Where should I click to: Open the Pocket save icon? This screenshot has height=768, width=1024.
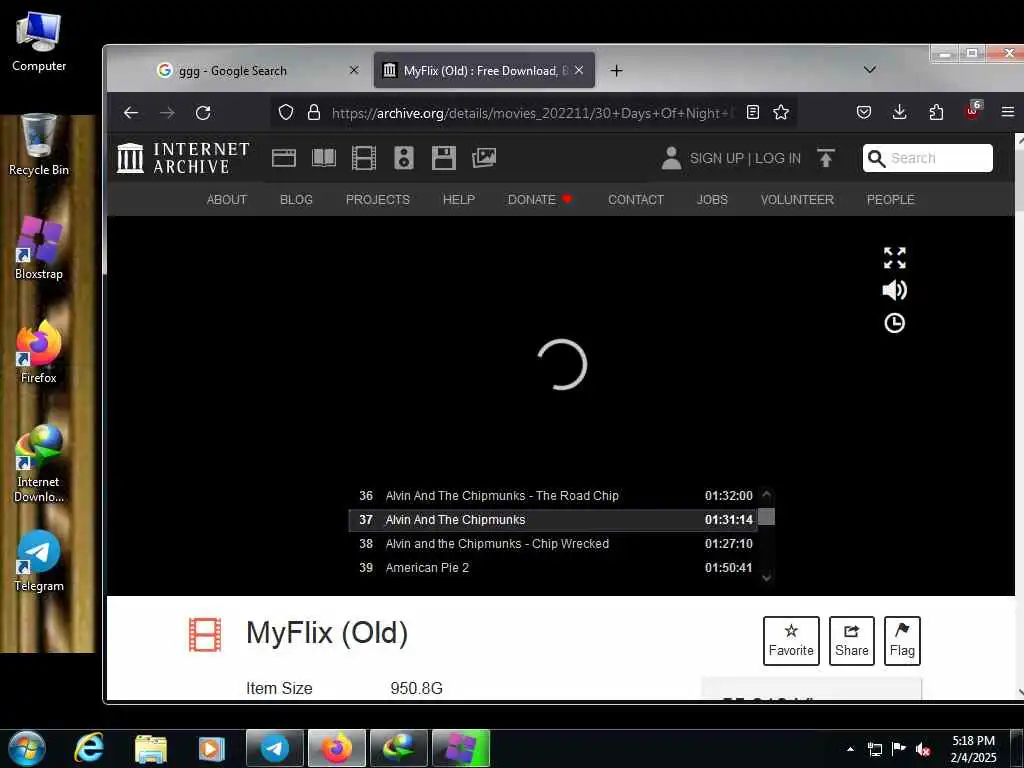click(x=864, y=112)
